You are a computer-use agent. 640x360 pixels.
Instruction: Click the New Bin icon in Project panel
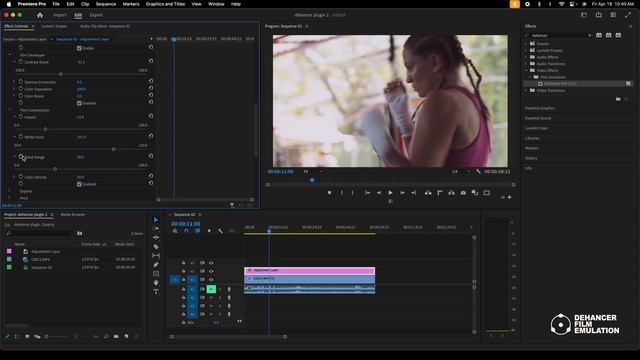[x=116, y=336]
